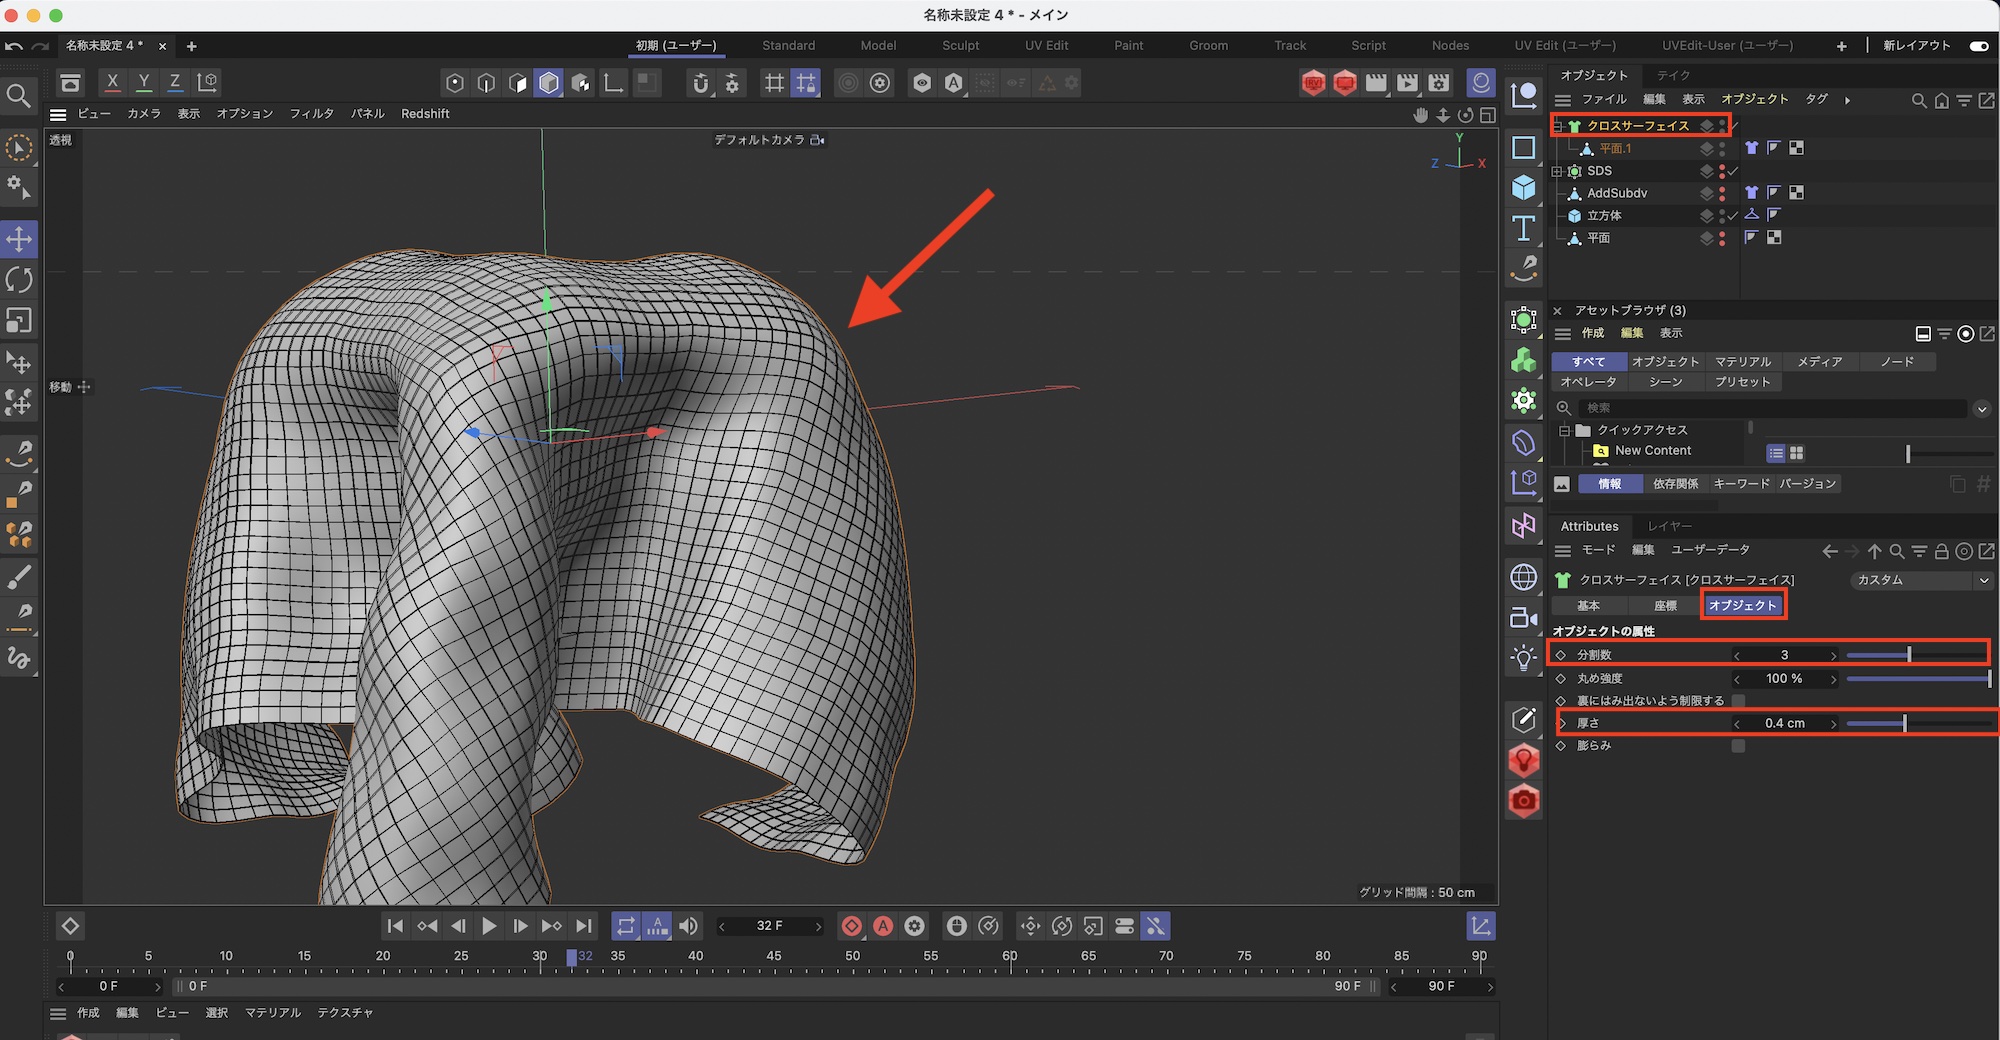Image resolution: width=2000 pixels, height=1040 pixels.
Task: Collapse the SDS object tree node
Action: coord(1557,171)
